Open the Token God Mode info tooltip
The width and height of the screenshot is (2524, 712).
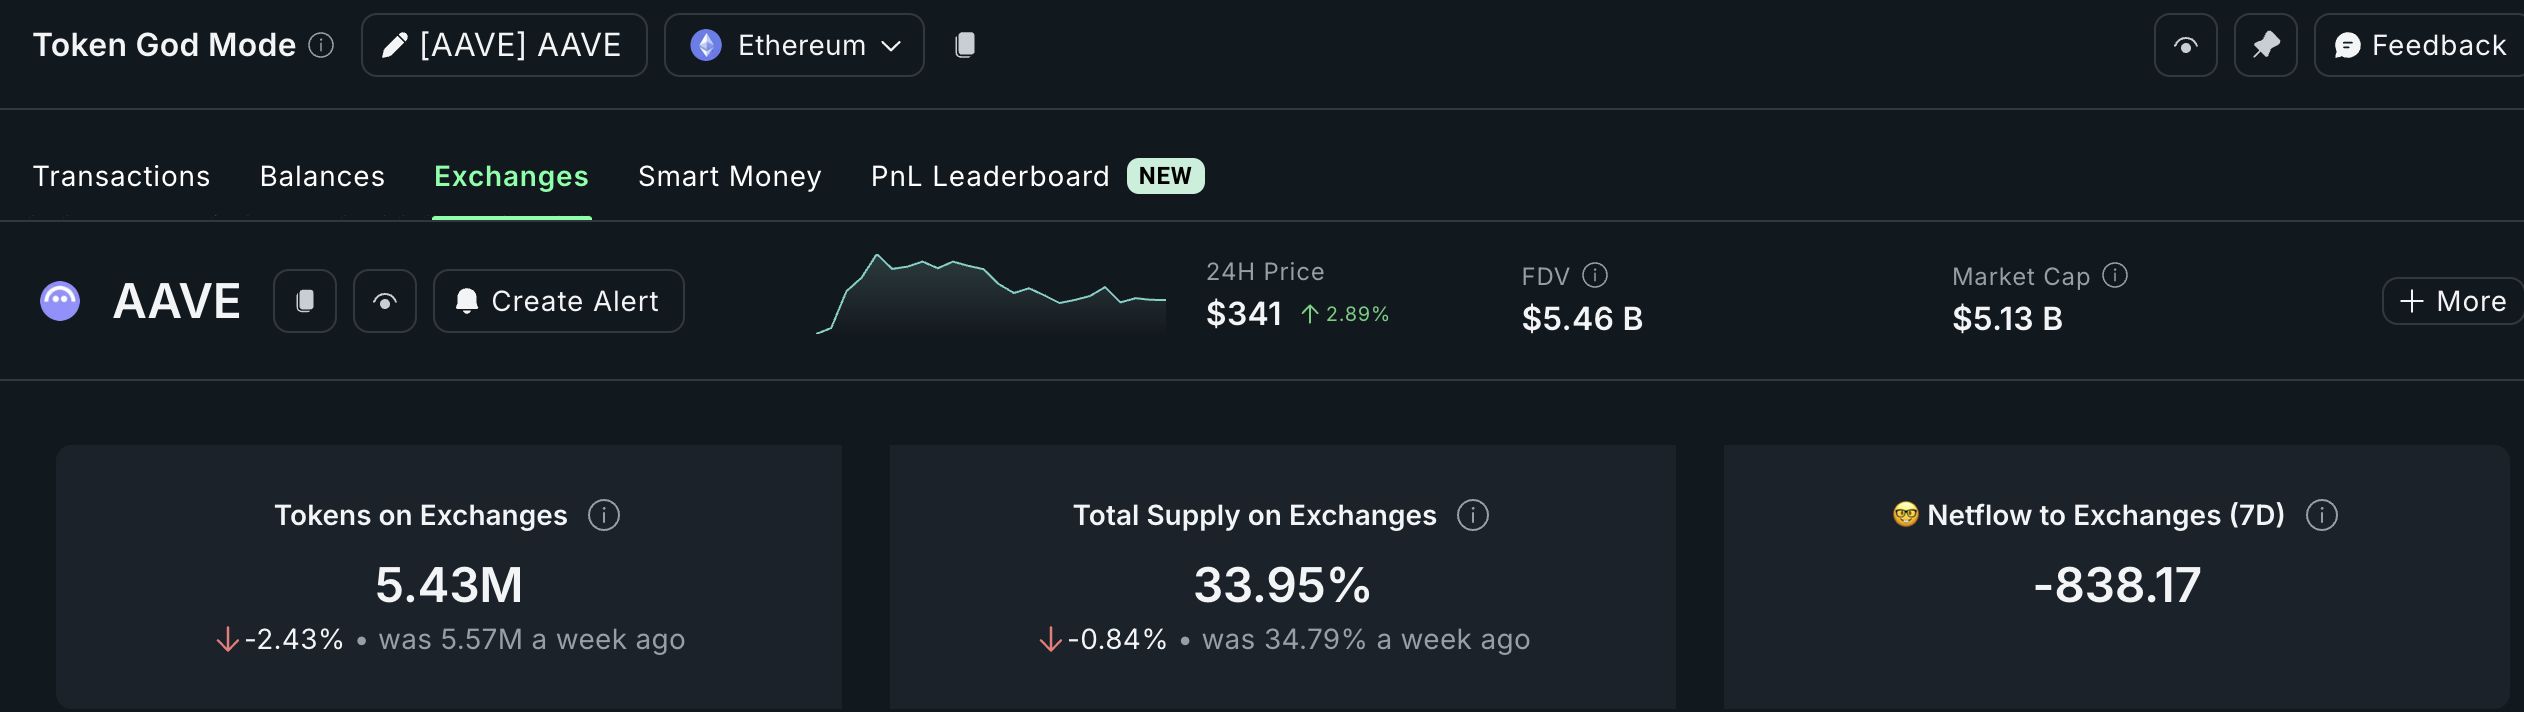tap(319, 44)
